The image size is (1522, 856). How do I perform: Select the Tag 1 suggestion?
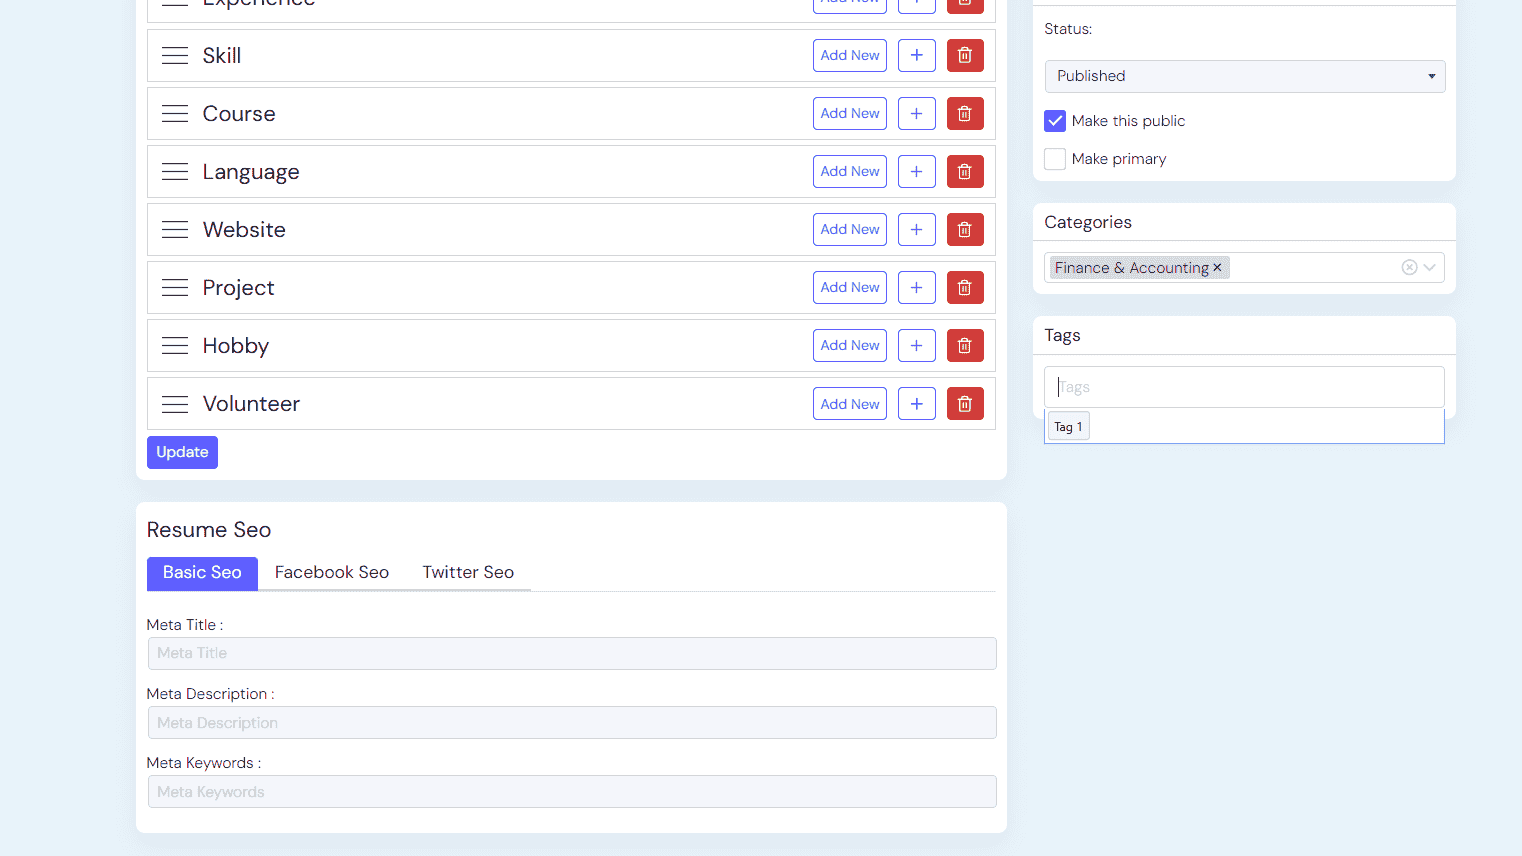tap(1068, 427)
